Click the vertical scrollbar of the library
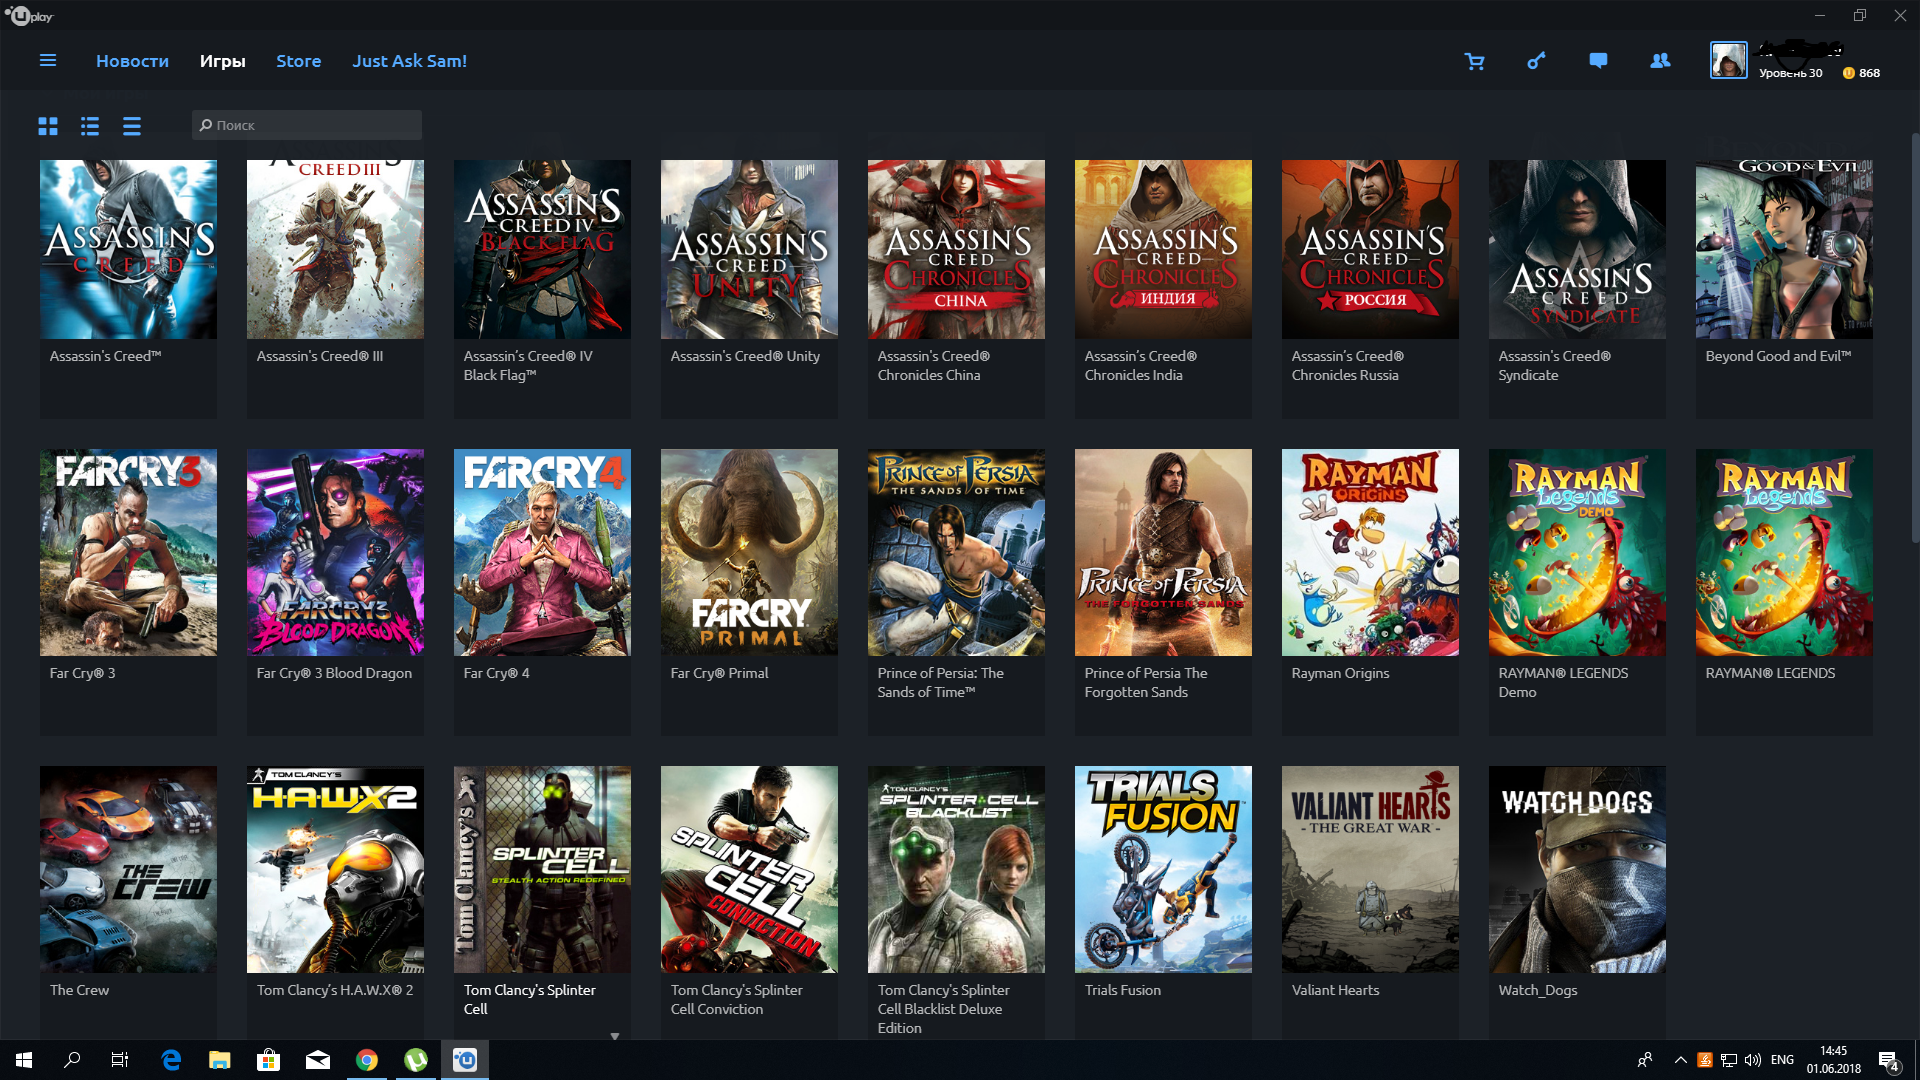1920x1080 pixels. click(1915, 340)
